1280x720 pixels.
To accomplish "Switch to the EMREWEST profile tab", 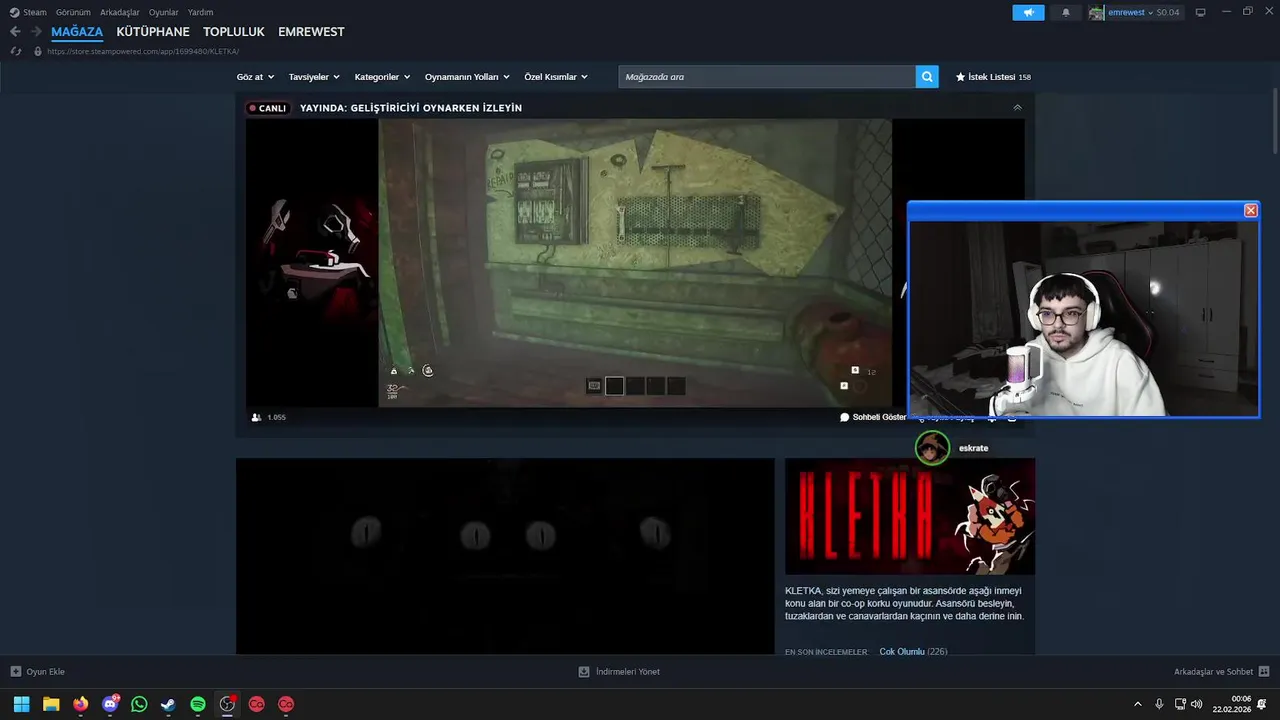I will point(311,32).
